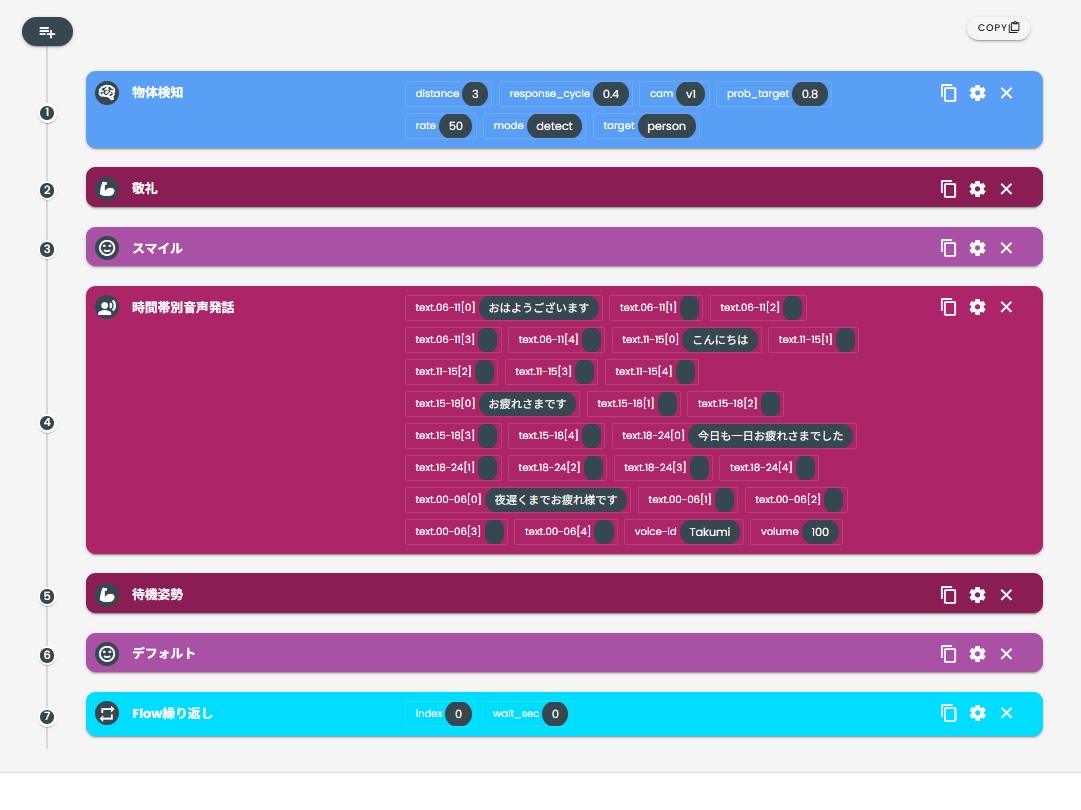Viewport: 1081px width, 810px height.
Task: Click the speech icon on 時間帯別音声発話 block
Action: tap(107, 307)
